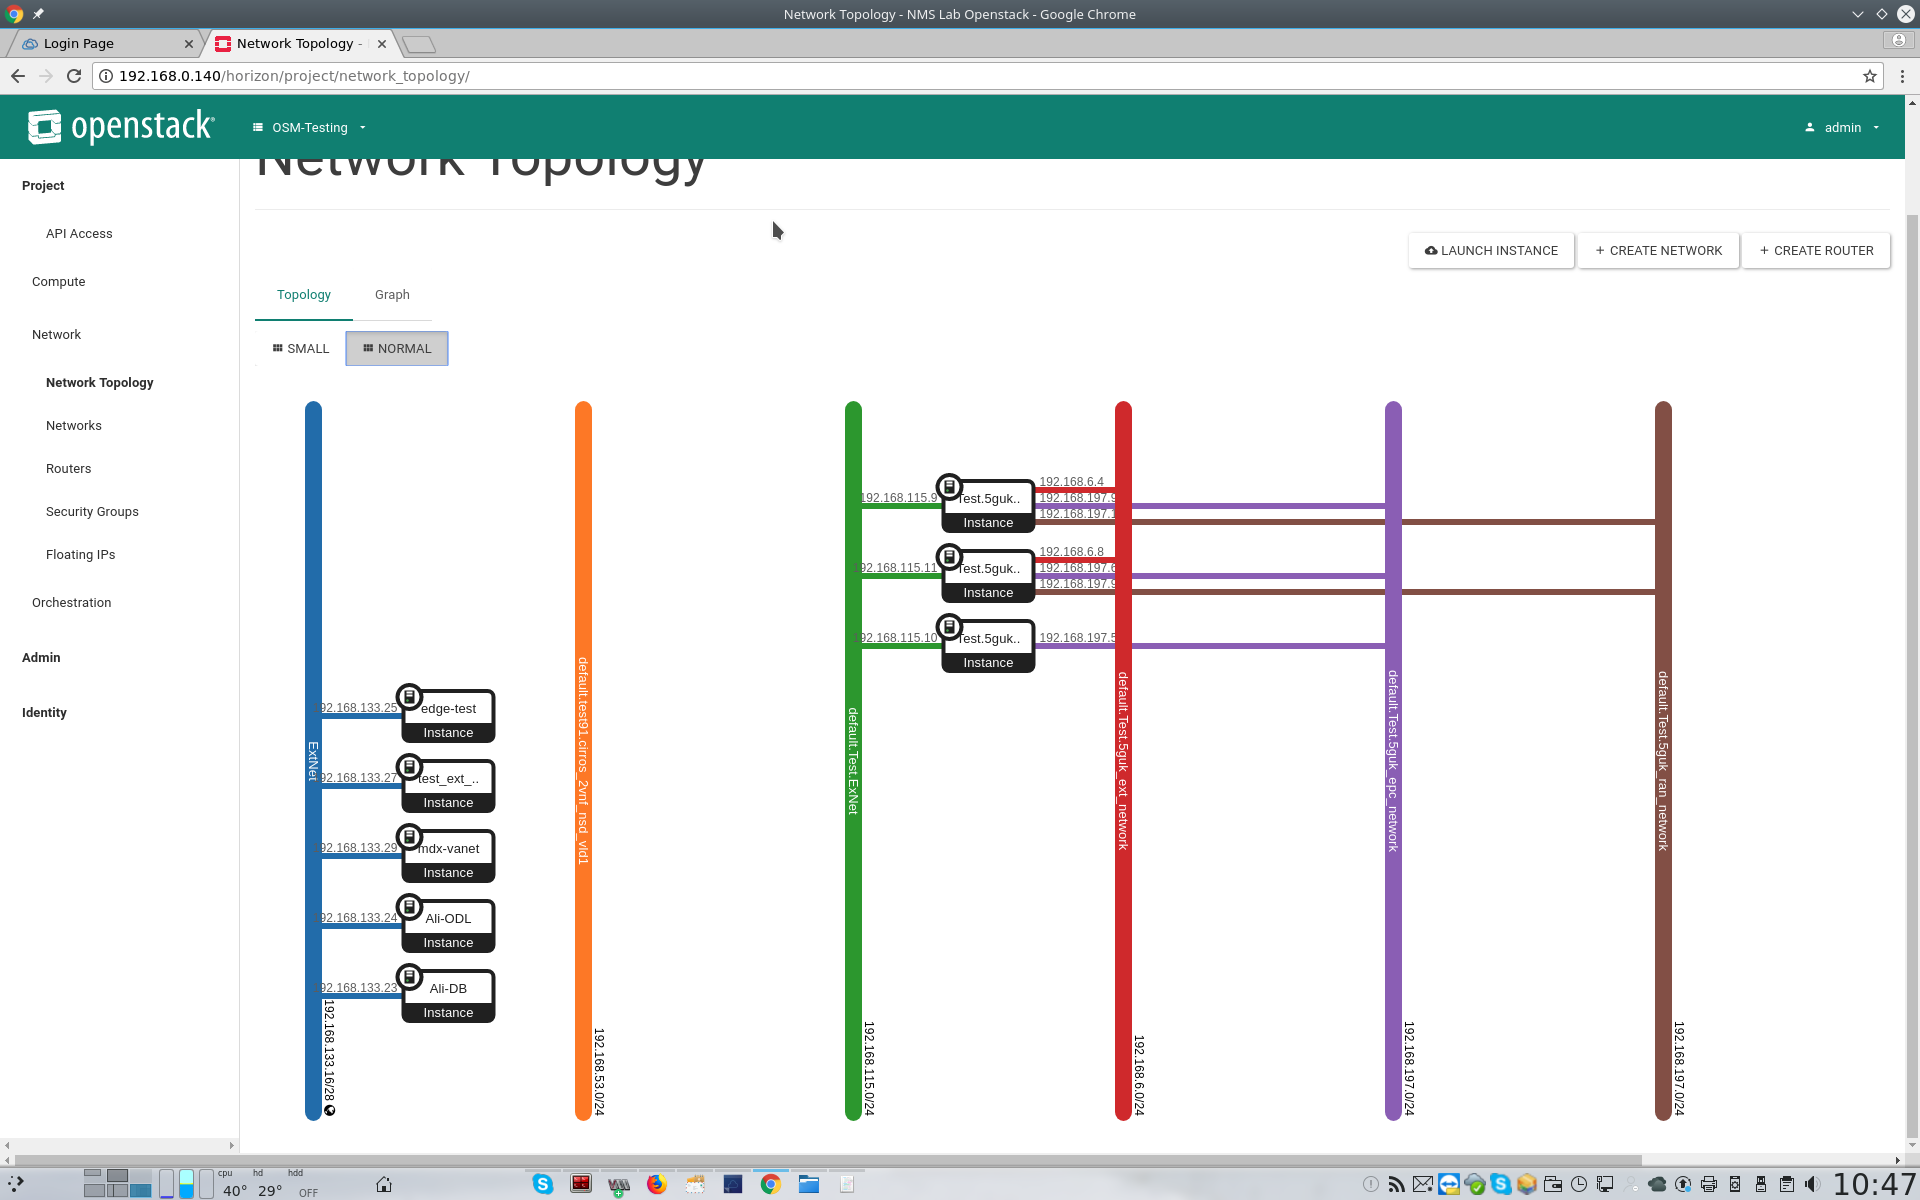Click the edge-test instance server icon
Viewport: 1920px width, 1200px height.
point(409,697)
